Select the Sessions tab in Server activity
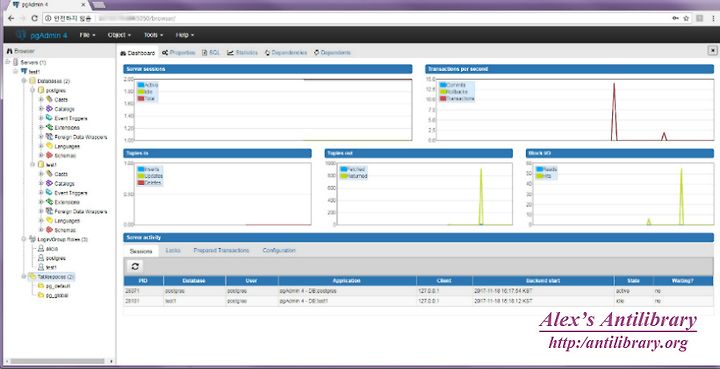 pyautogui.click(x=141, y=251)
